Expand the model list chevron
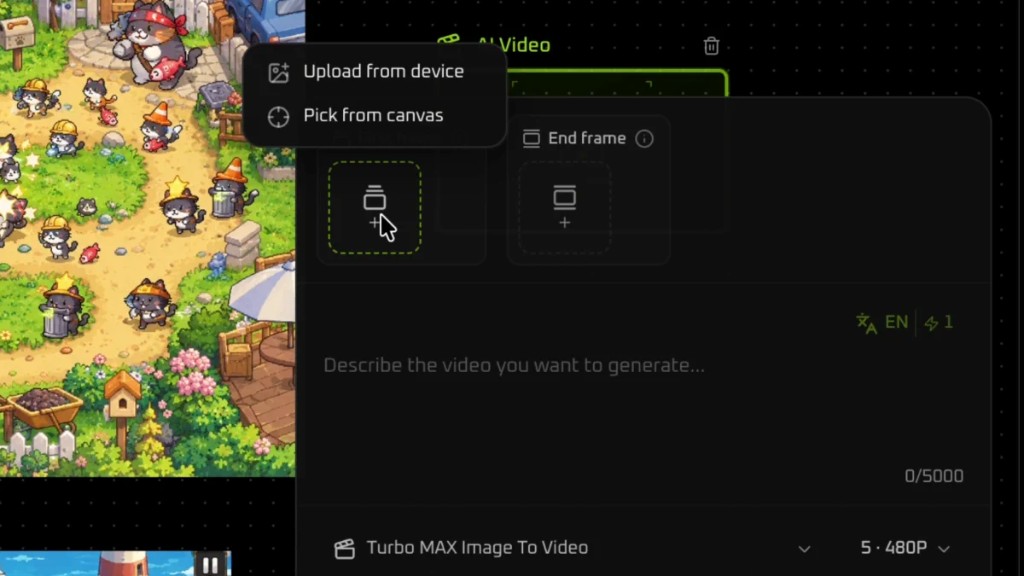This screenshot has width=1024, height=576. (805, 549)
